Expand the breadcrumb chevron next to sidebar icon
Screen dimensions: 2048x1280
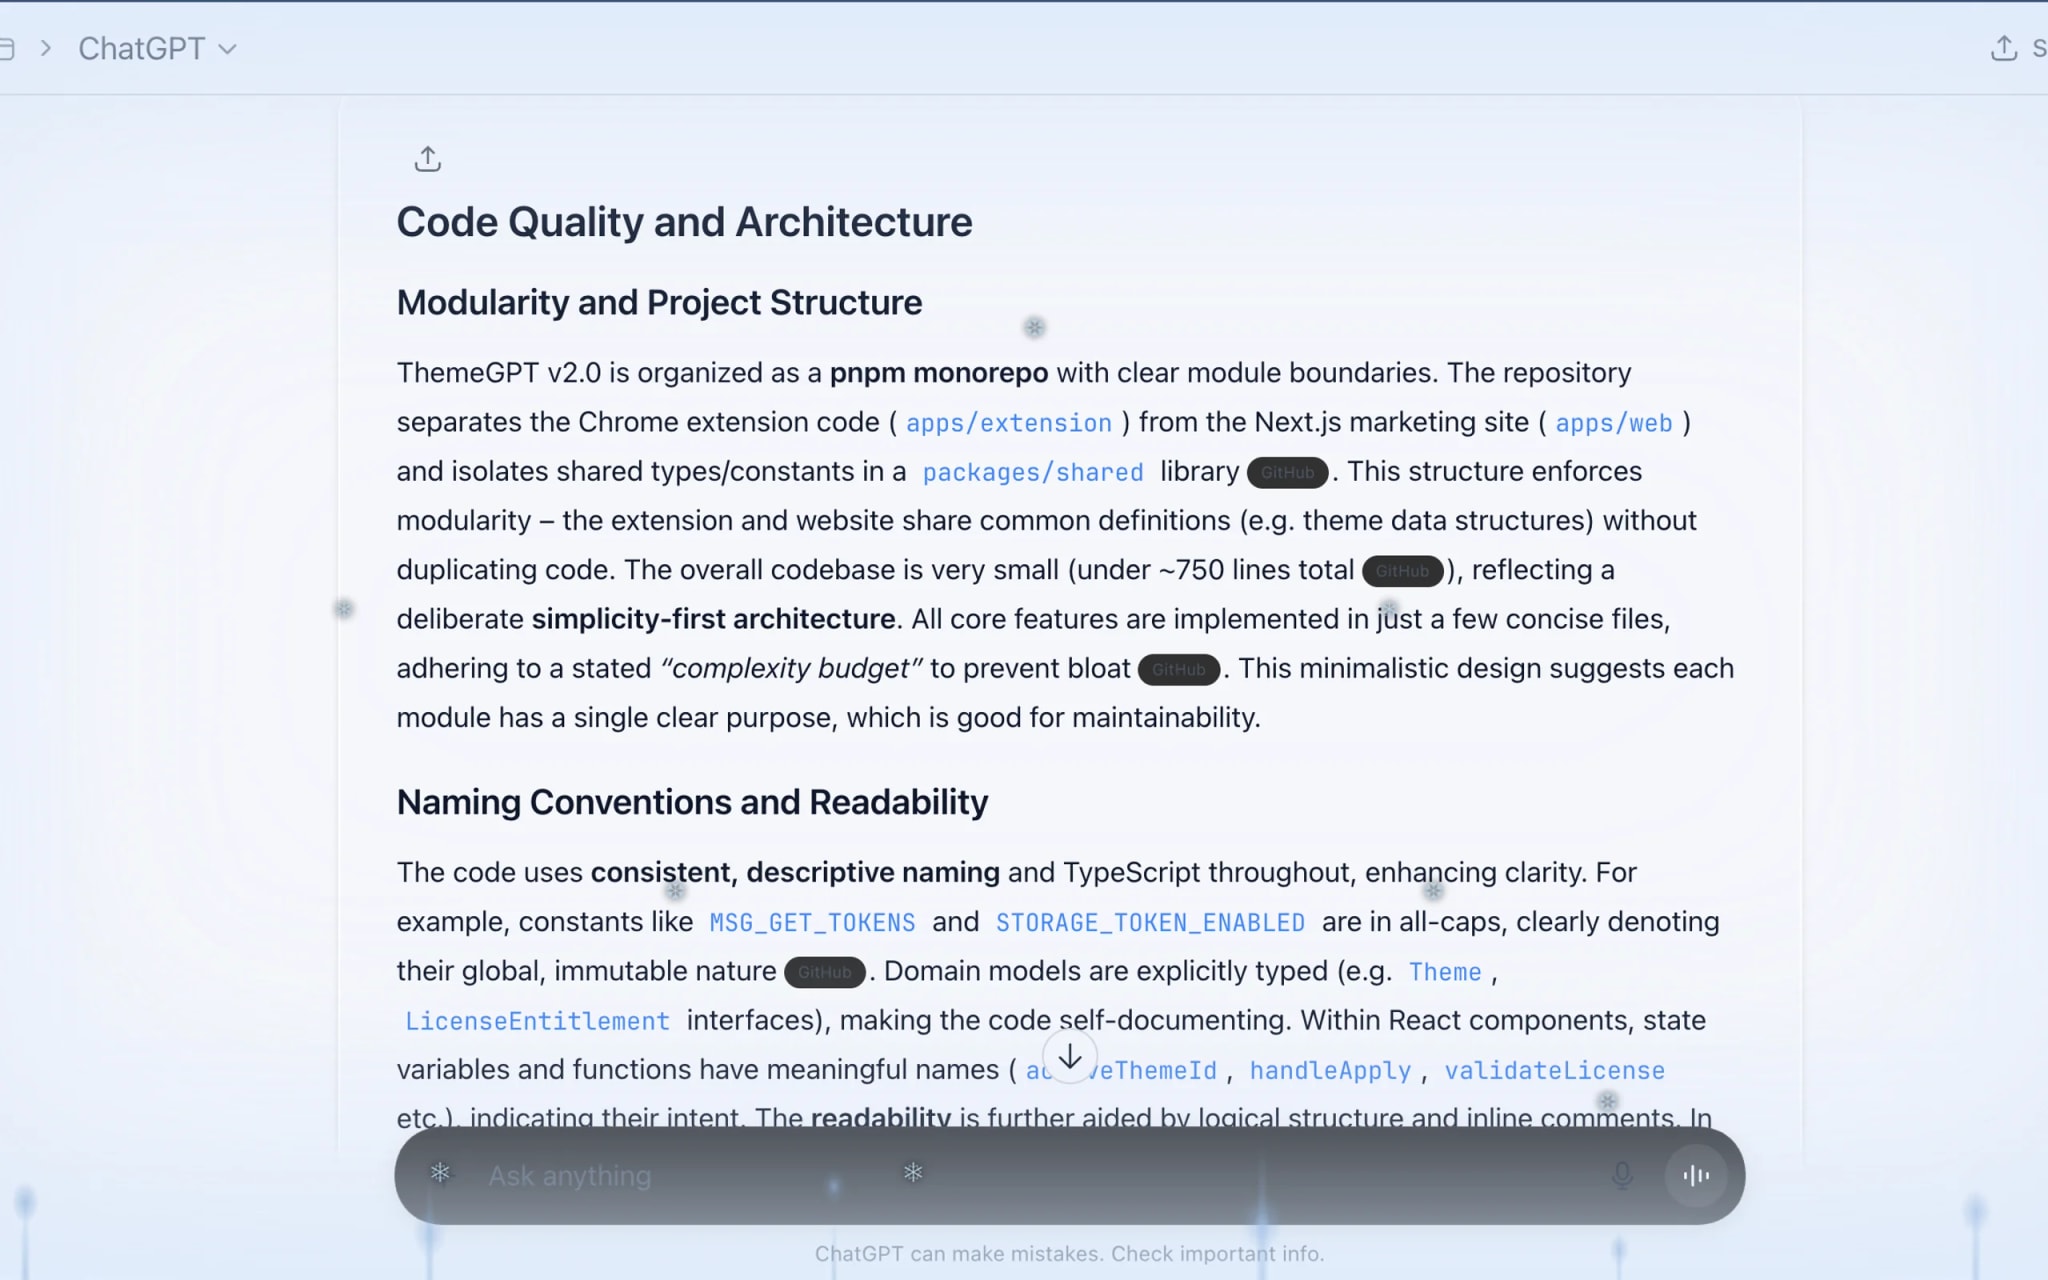coord(46,47)
